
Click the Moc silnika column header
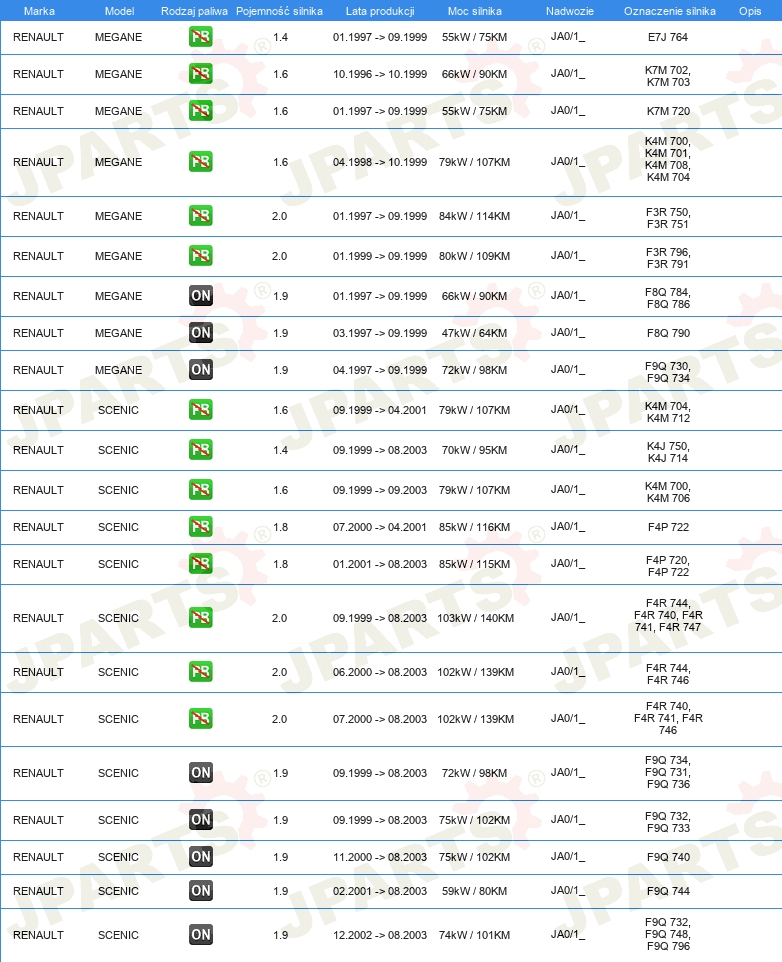point(475,11)
